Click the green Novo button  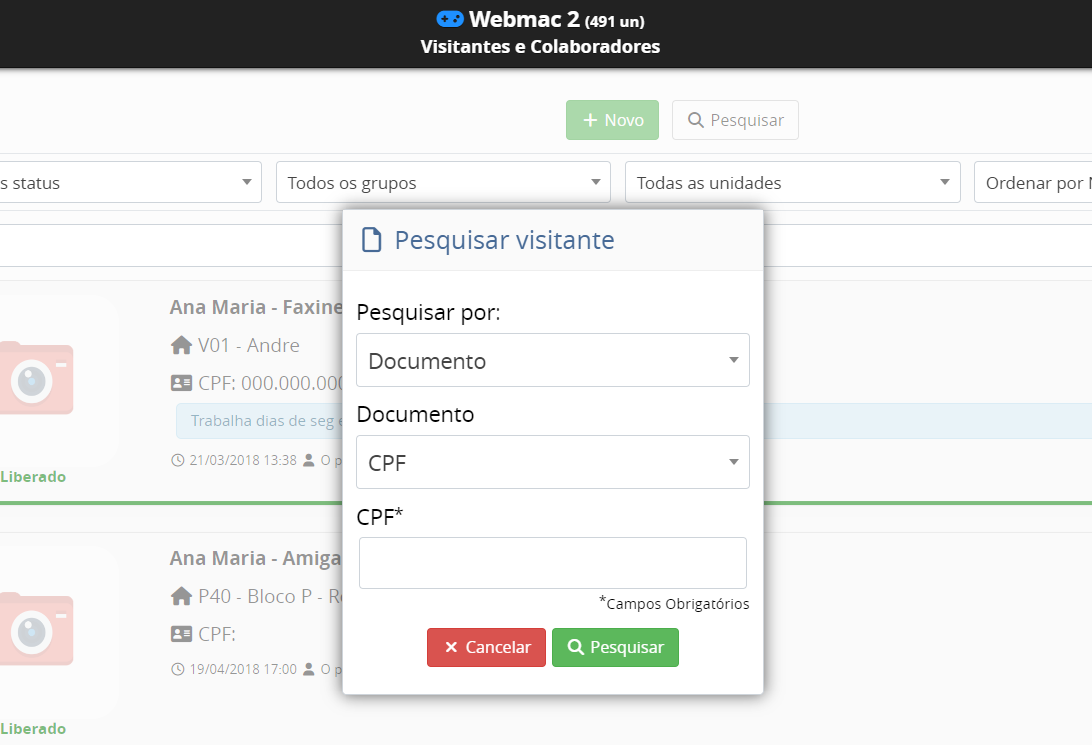[x=612, y=120]
